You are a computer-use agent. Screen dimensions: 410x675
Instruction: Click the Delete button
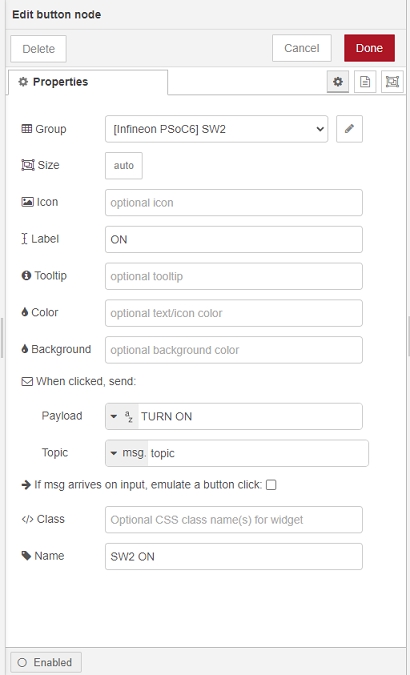(x=38, y=49)
